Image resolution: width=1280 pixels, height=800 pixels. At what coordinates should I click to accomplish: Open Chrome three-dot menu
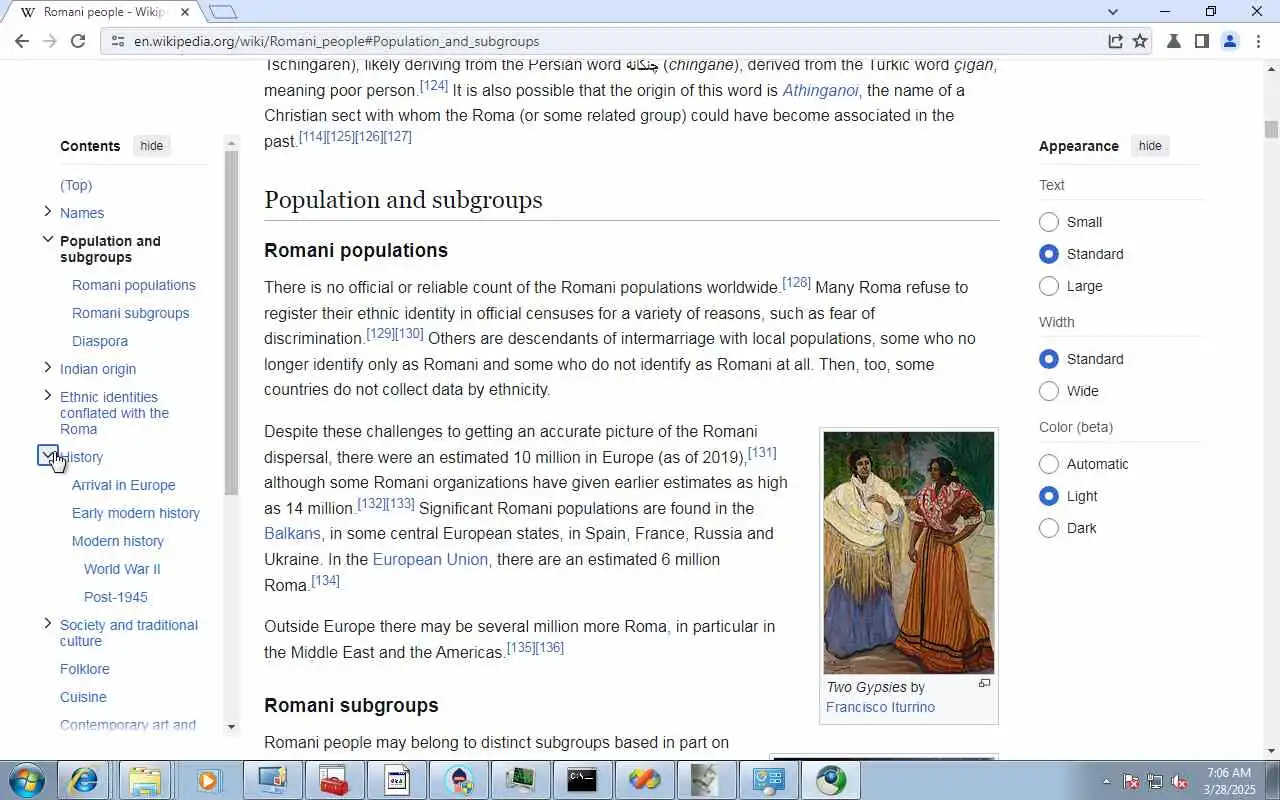(x=1259, y=41)
